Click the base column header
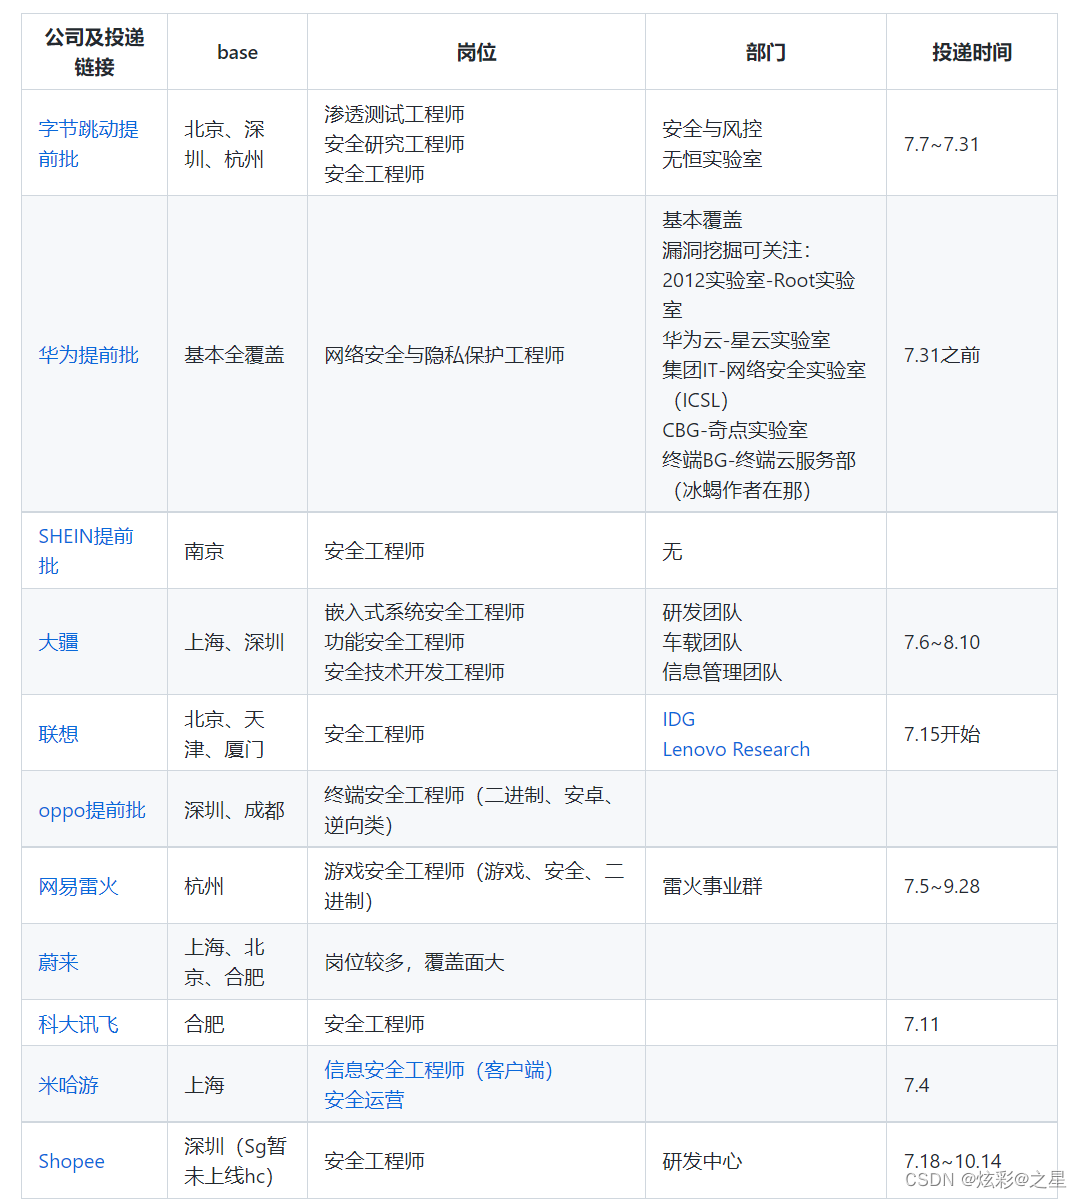Viewport: 1082px width, 1199px height. tap(237, 52)
